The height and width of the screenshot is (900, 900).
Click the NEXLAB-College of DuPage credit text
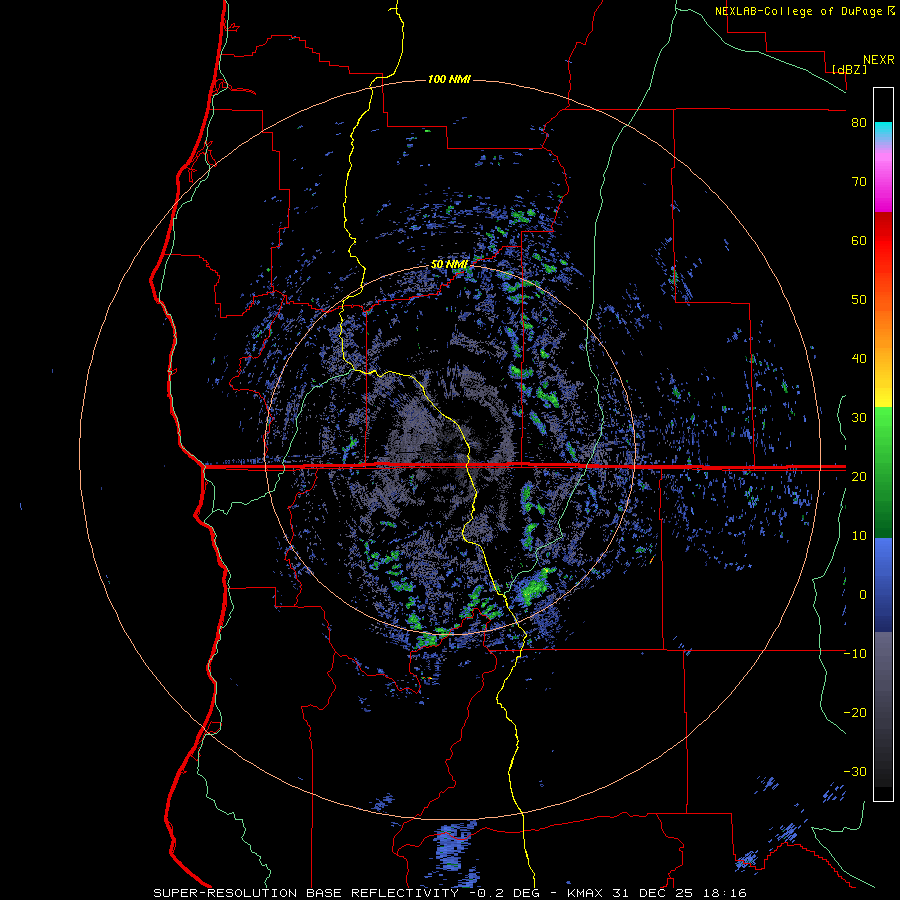coord(800,11)
